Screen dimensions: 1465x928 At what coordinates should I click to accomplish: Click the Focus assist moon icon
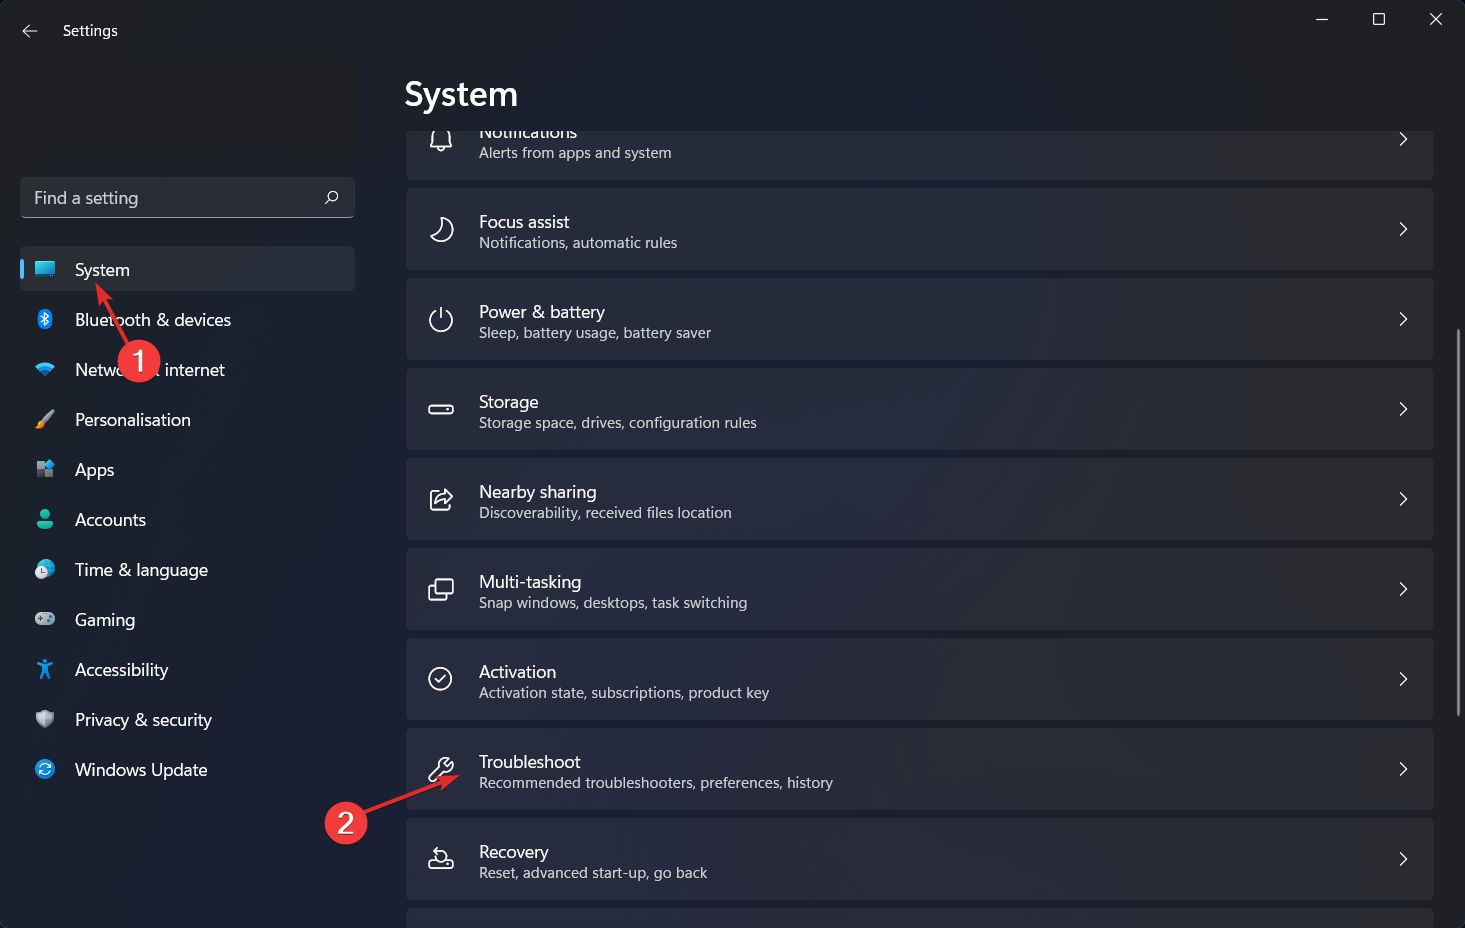pyautogui.click(x=441, y=230)
